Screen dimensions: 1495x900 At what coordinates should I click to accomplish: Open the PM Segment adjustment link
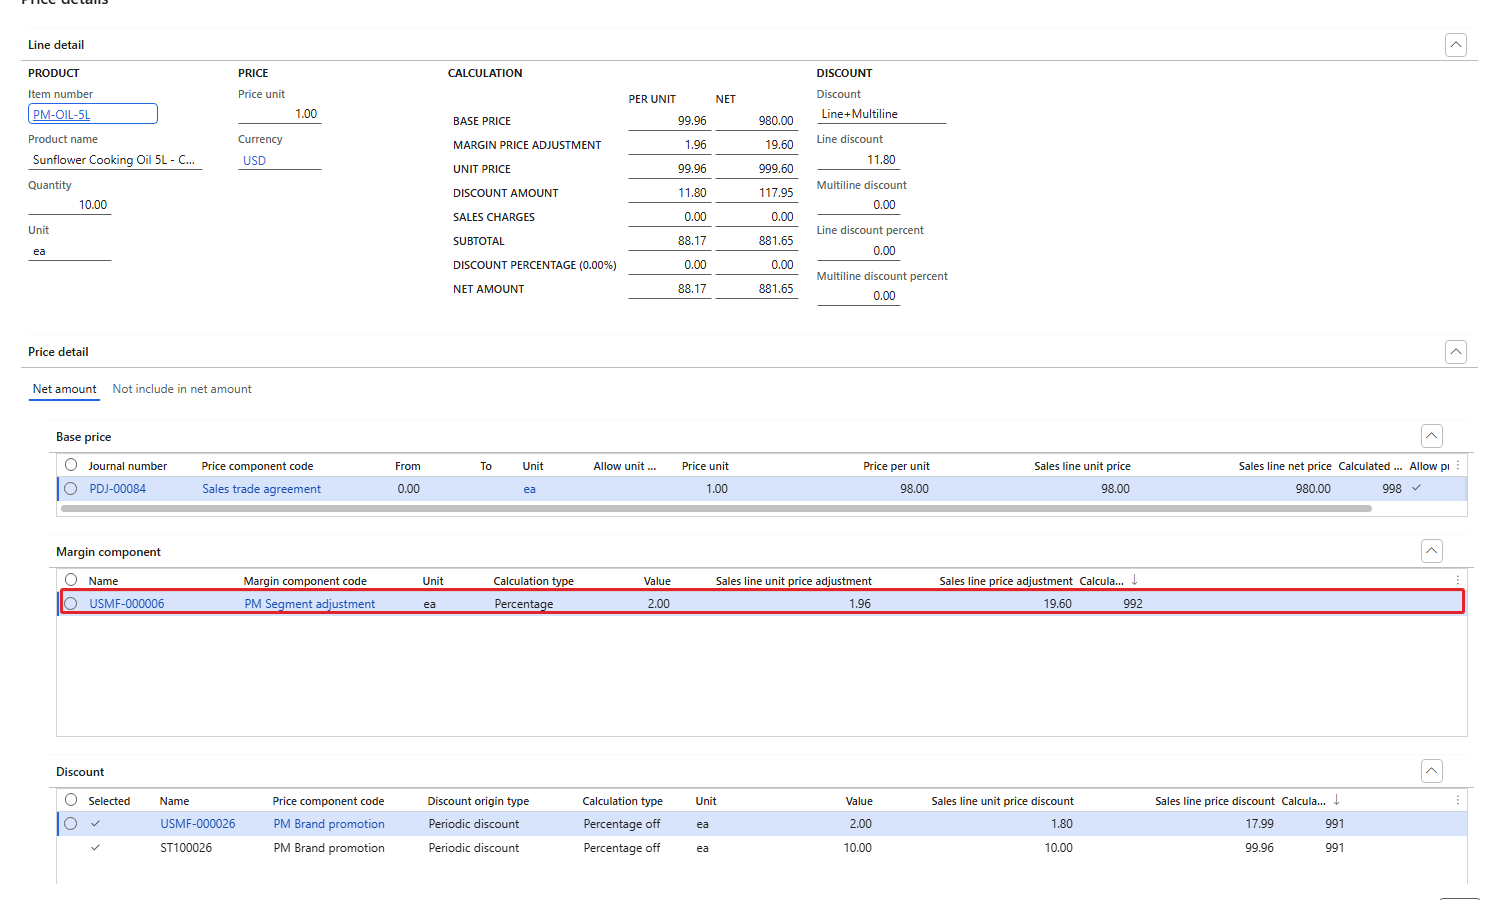[x=310, y=604]
